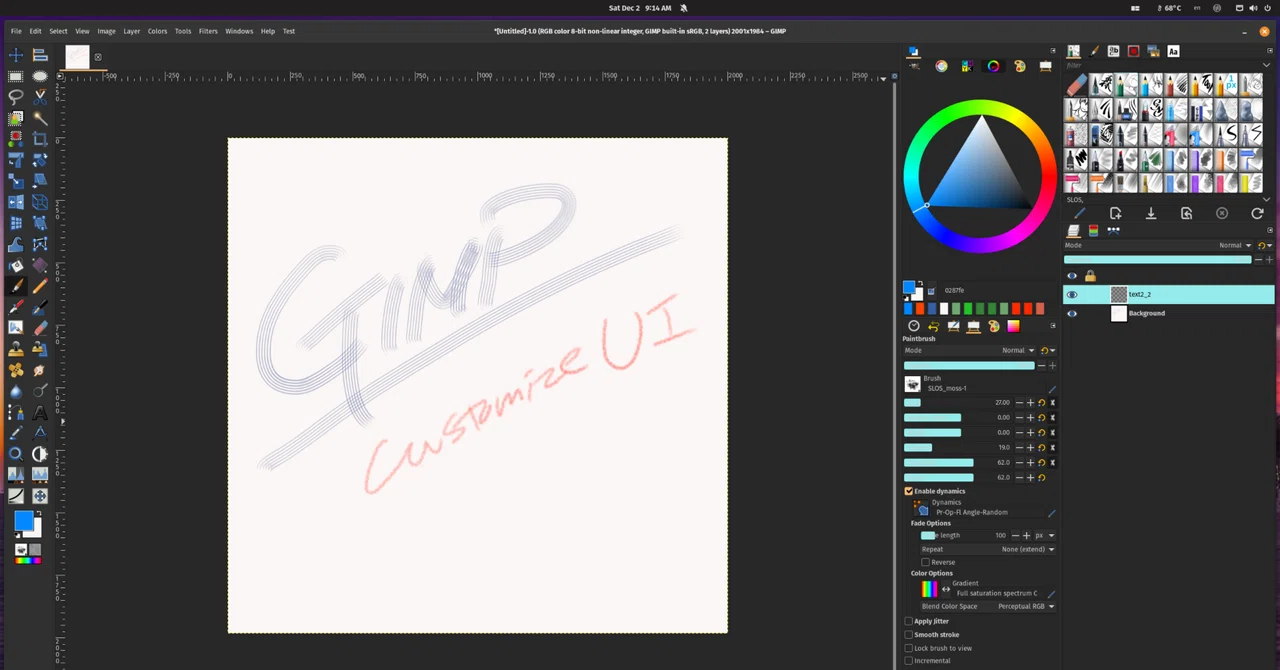
Task: Click the Dynamics Pr-Op-Fl Angle-Random icon button
Action: point(921,508)
